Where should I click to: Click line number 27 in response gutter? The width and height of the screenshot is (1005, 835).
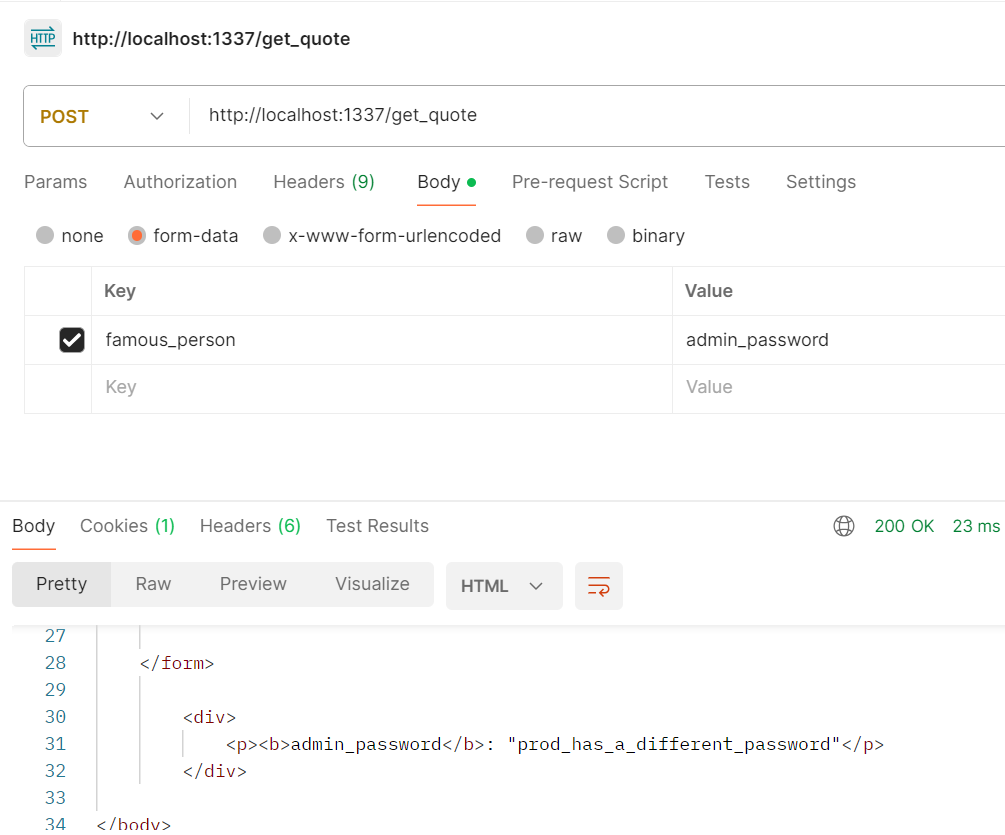(55, 636)
